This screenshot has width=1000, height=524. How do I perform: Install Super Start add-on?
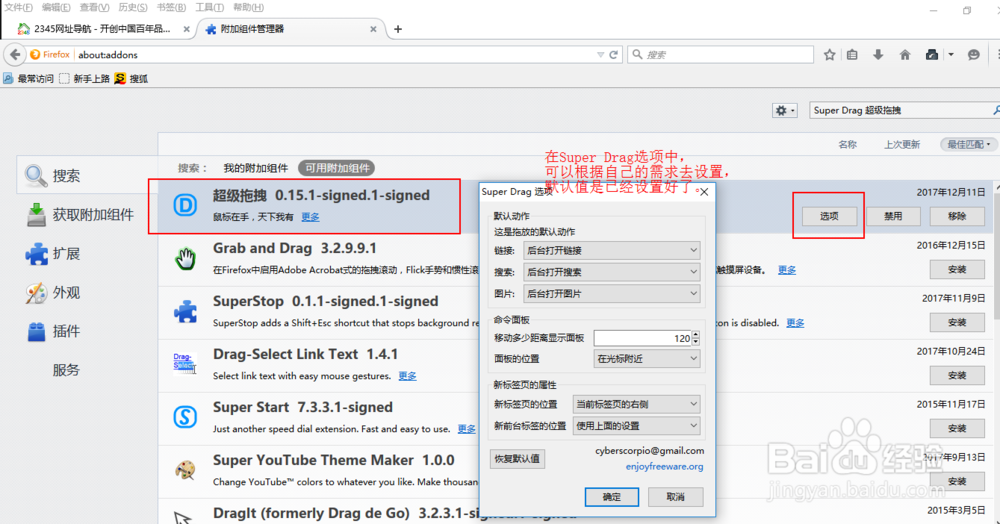pos(957,428)
